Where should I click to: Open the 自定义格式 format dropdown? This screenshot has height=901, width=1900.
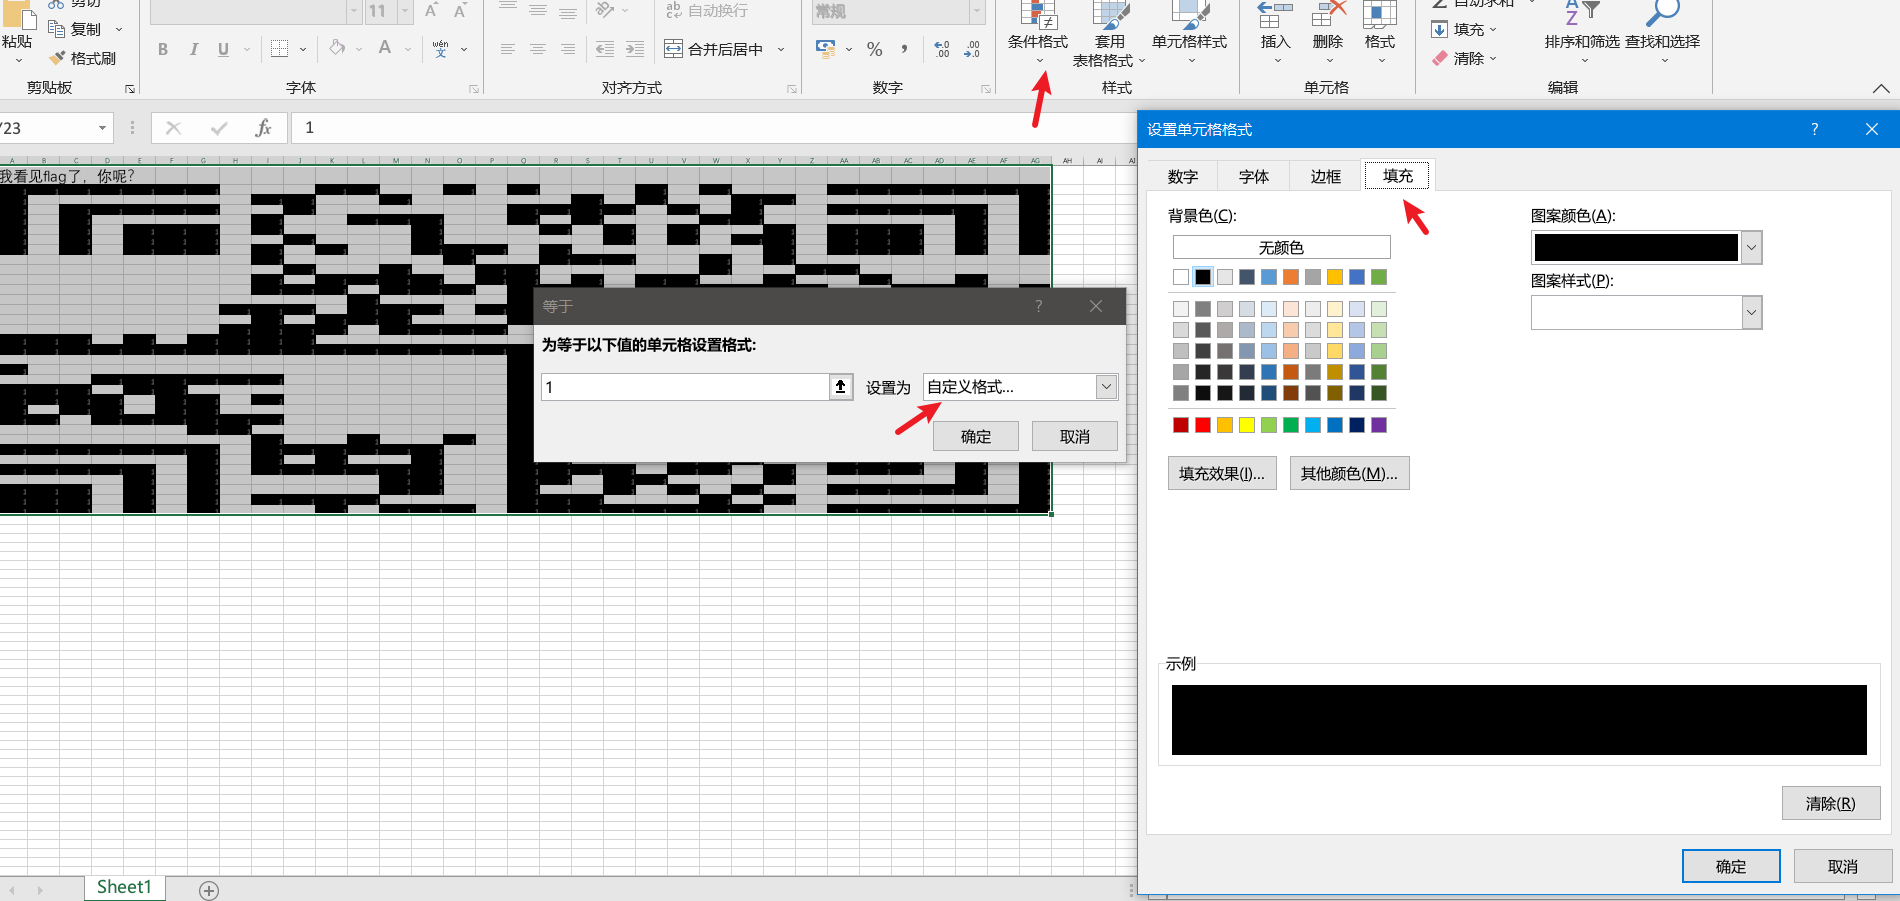(x=1106, y=387)
